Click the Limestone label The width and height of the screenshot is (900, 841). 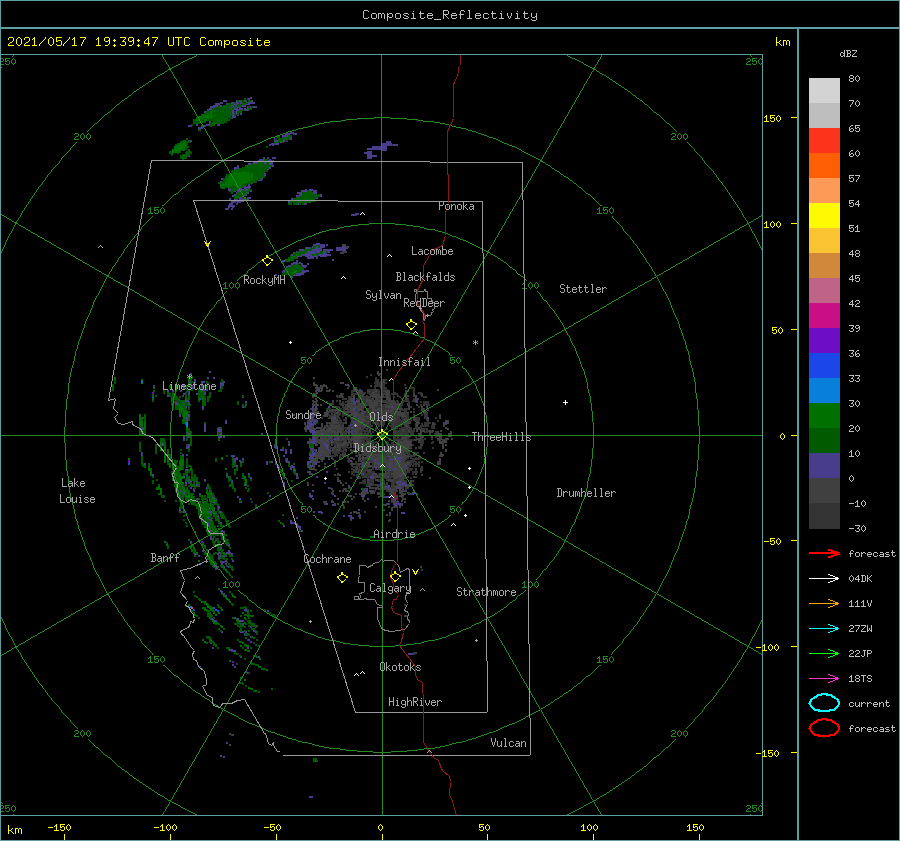point(189,386)
